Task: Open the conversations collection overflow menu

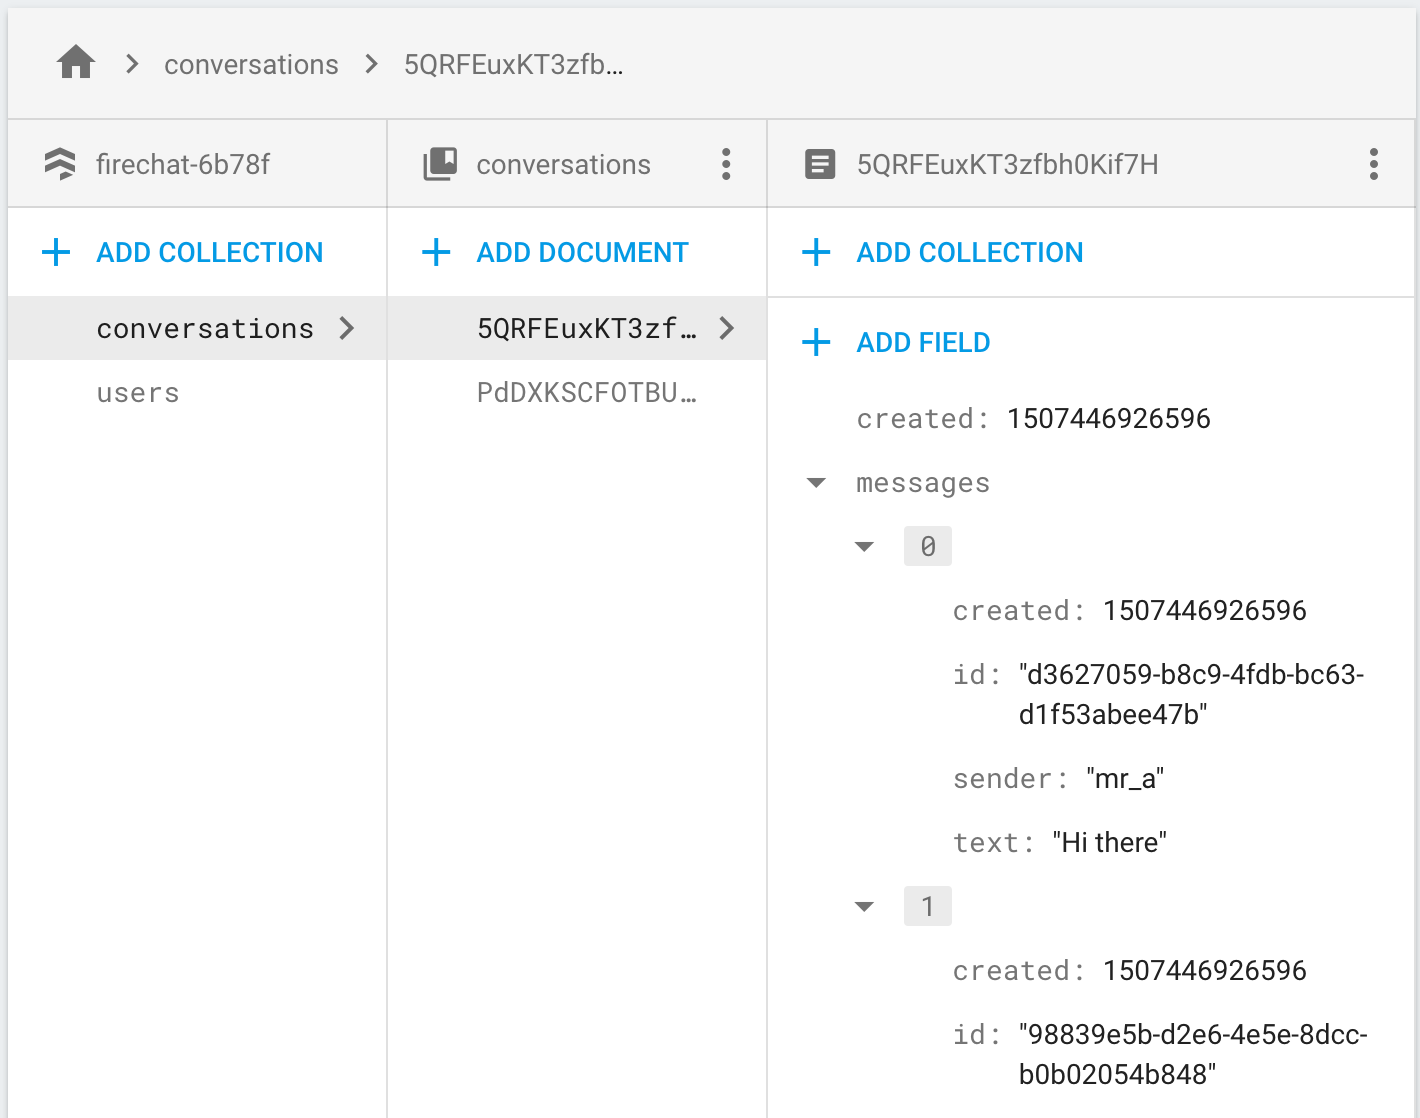Action: pos(726,164)
